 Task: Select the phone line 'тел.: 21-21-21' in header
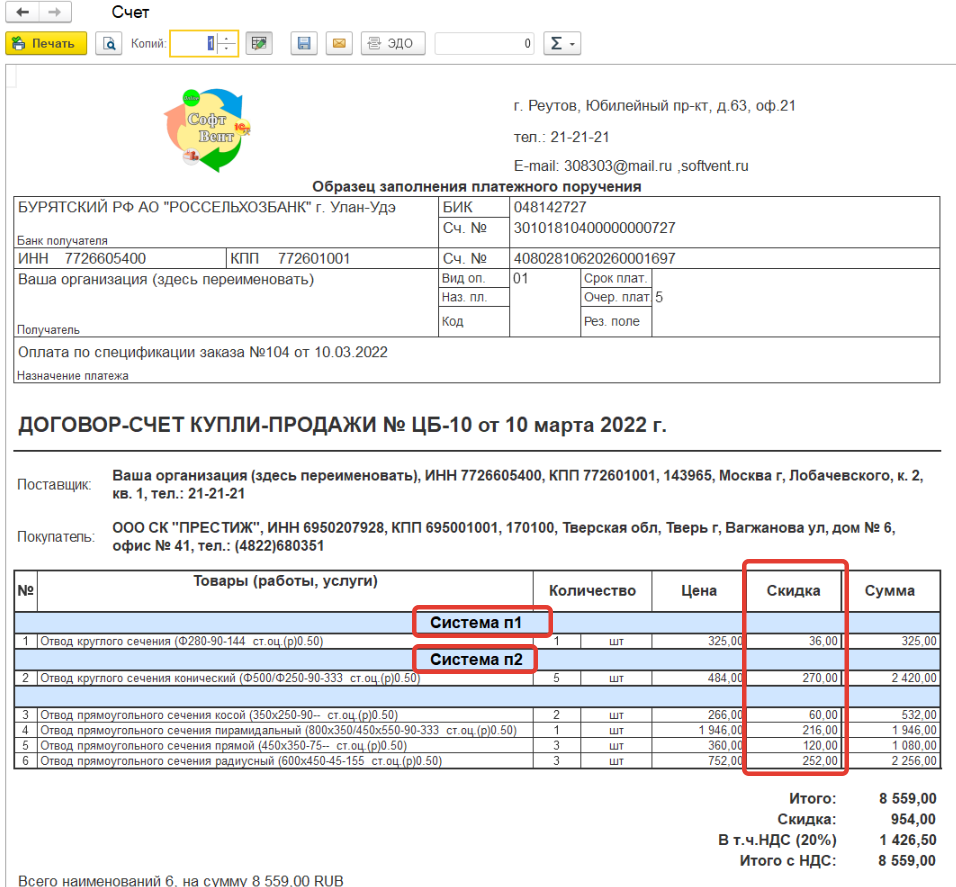(x=562, y=137)
